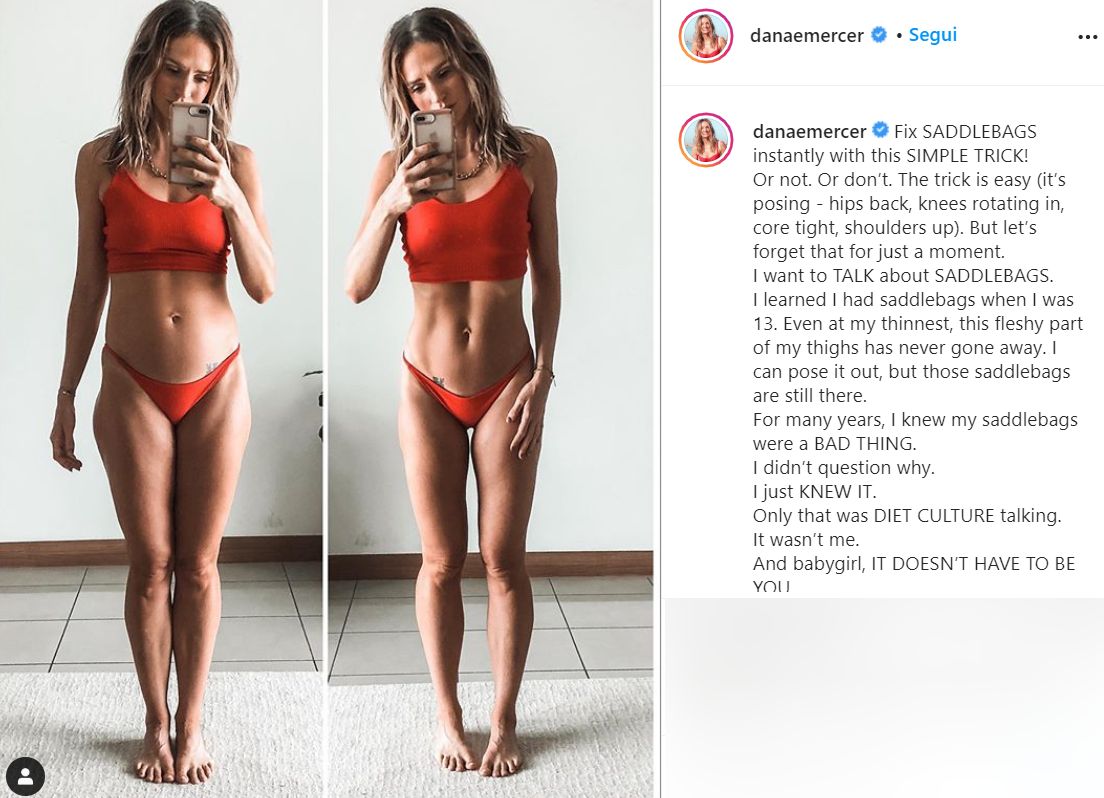Follow the account via Segui link

pyautogui.click(x=932, y=35)
